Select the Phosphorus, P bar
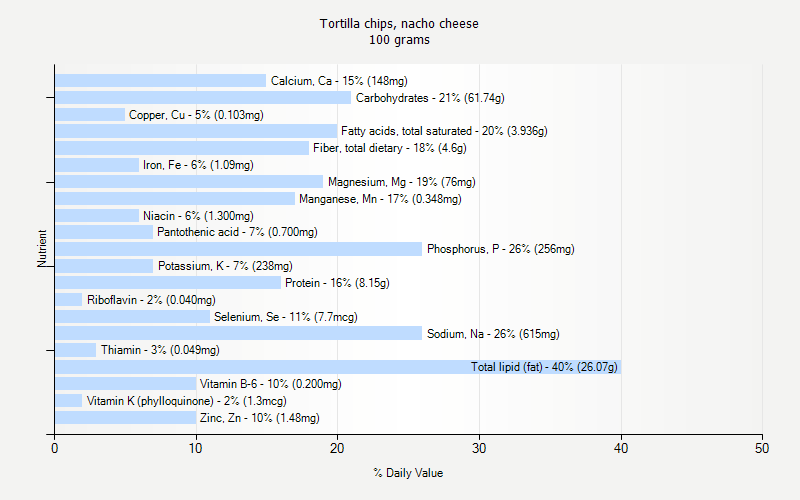This screenshot has height=500, width=800. click(238, 249)
